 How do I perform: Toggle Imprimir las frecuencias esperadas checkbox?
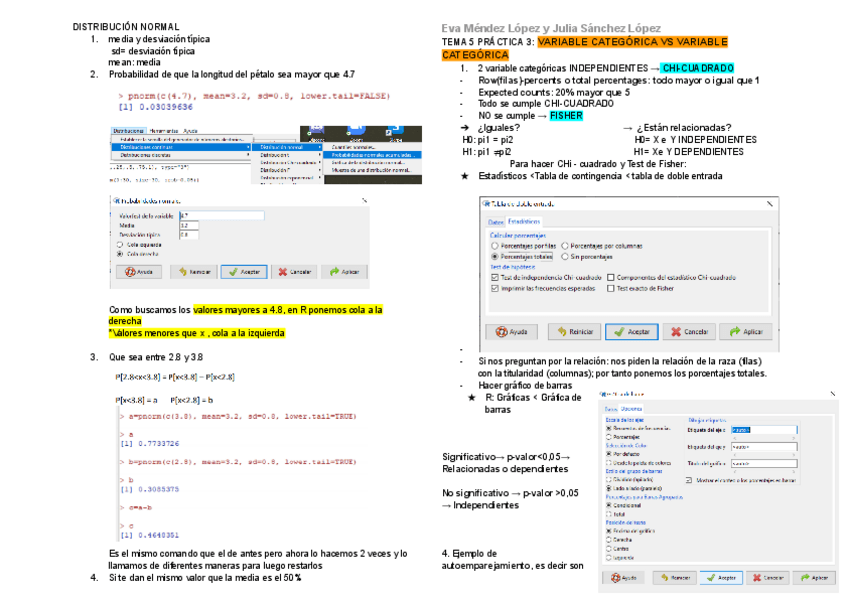pos(494,288)
